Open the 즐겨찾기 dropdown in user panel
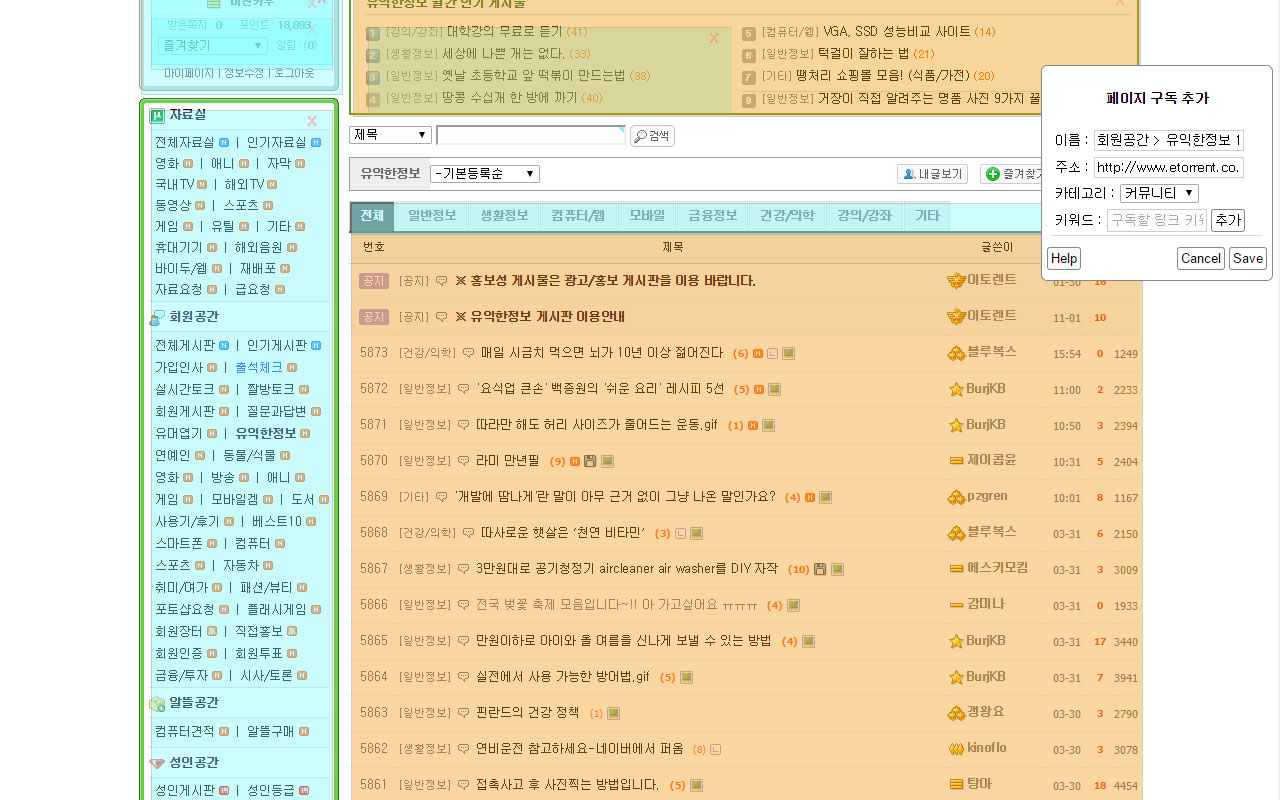 (x=212, y=46)
